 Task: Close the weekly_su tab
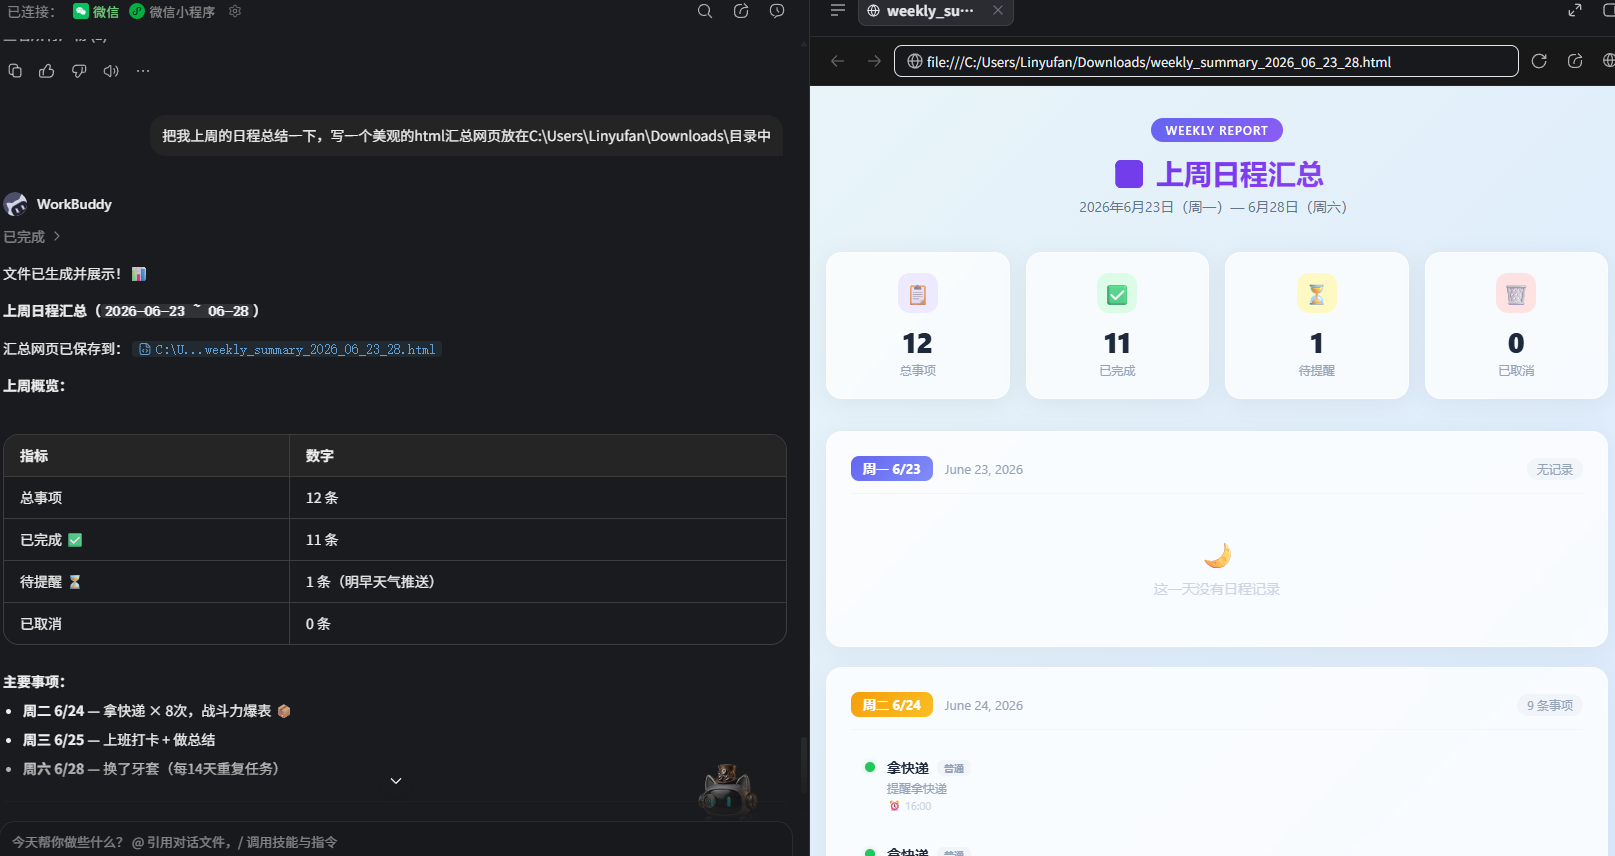pos(998,10)
